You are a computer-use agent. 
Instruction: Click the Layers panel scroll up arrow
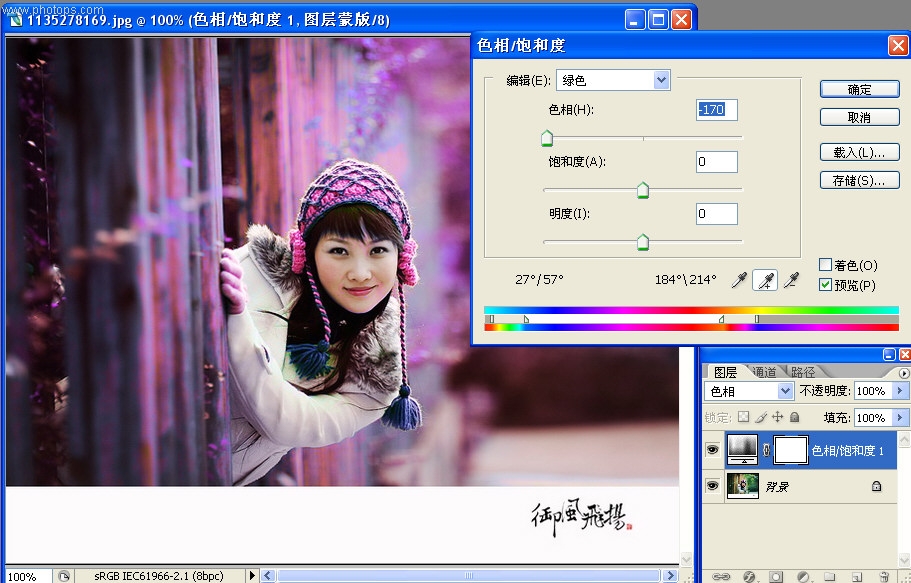pyautogui.click(x=905, y=439)
